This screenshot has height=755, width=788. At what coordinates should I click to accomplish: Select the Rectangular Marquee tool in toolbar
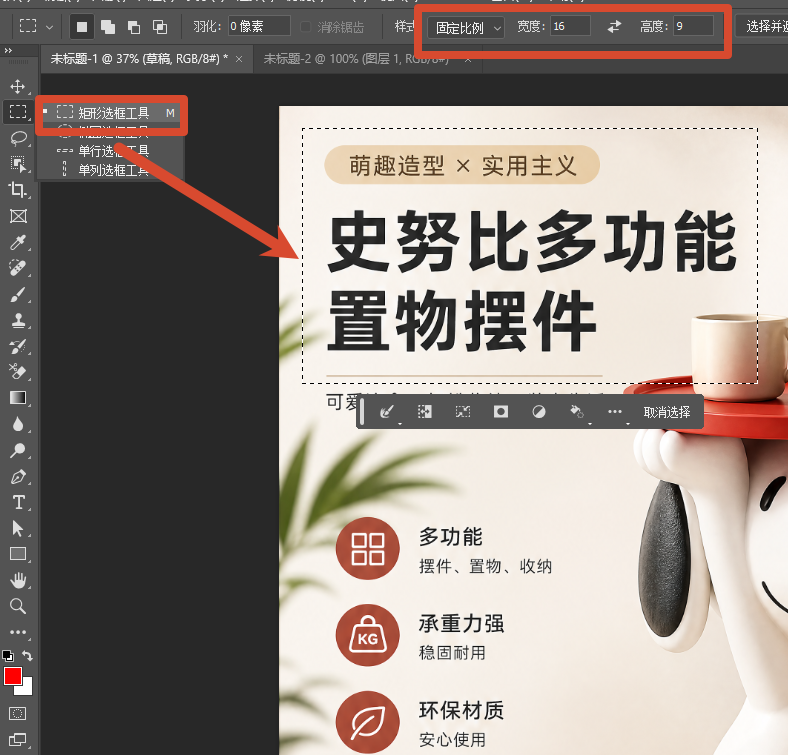tap(18, 112)
